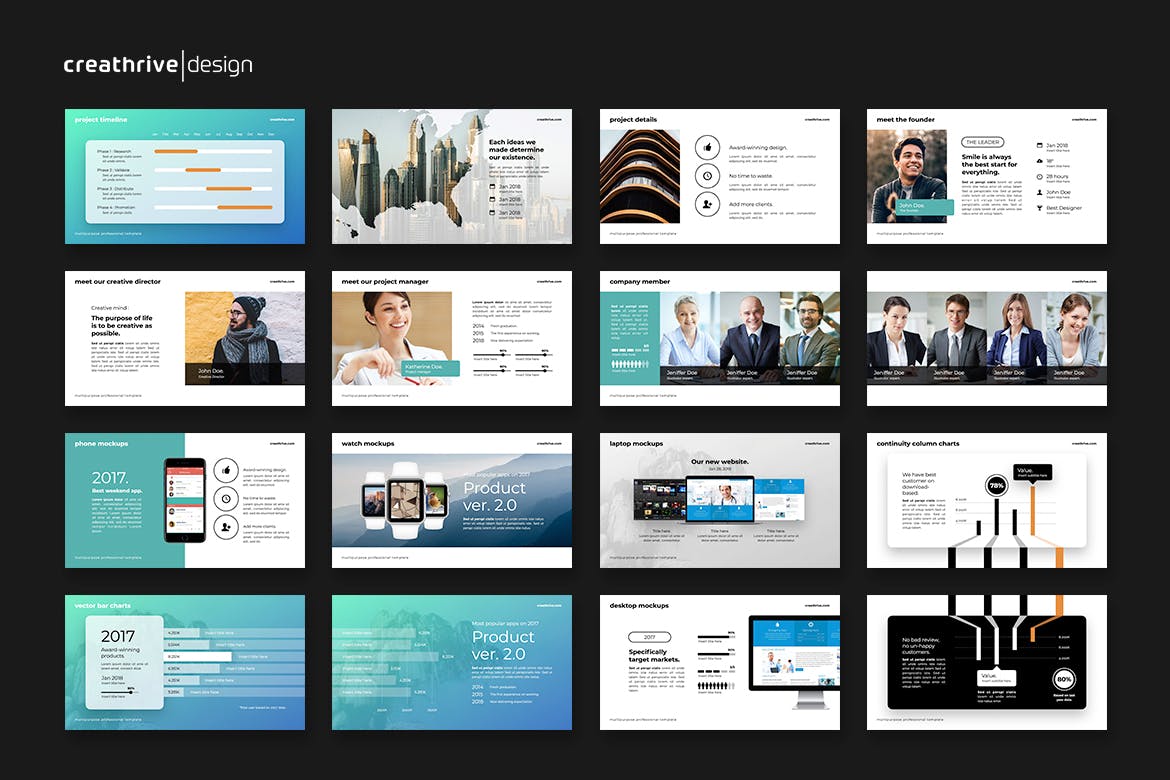Click the creathrive design logo
This screenshot has width=1170, height=780.
[x=158, y=65]
